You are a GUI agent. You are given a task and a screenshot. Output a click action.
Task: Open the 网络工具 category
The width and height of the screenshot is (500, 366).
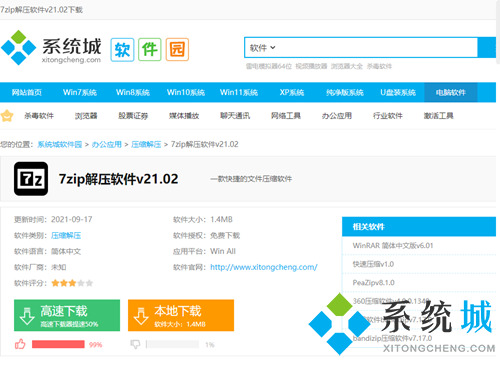click(x=286, y=116)
